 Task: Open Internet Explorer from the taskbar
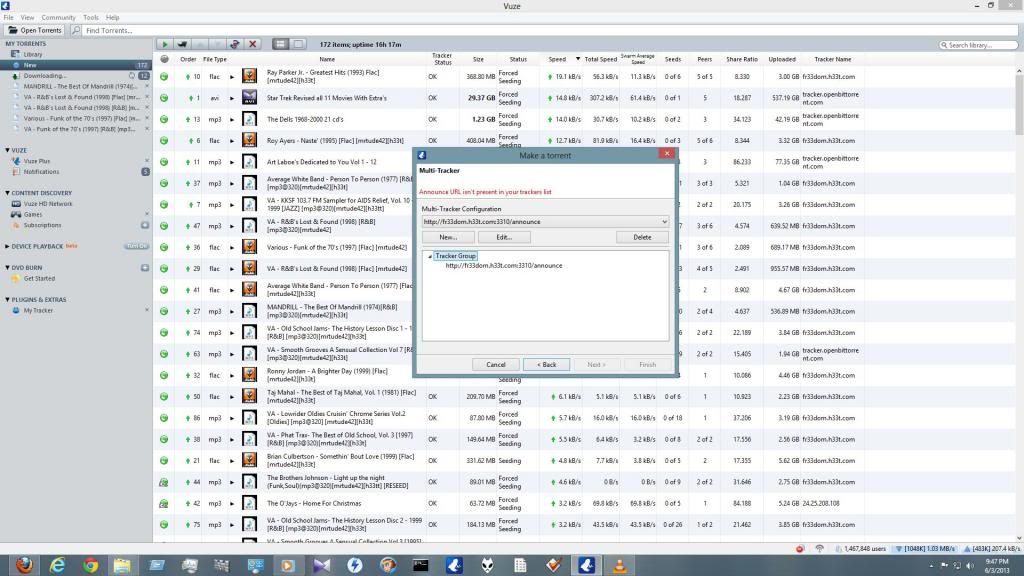(x=57, y=566)
